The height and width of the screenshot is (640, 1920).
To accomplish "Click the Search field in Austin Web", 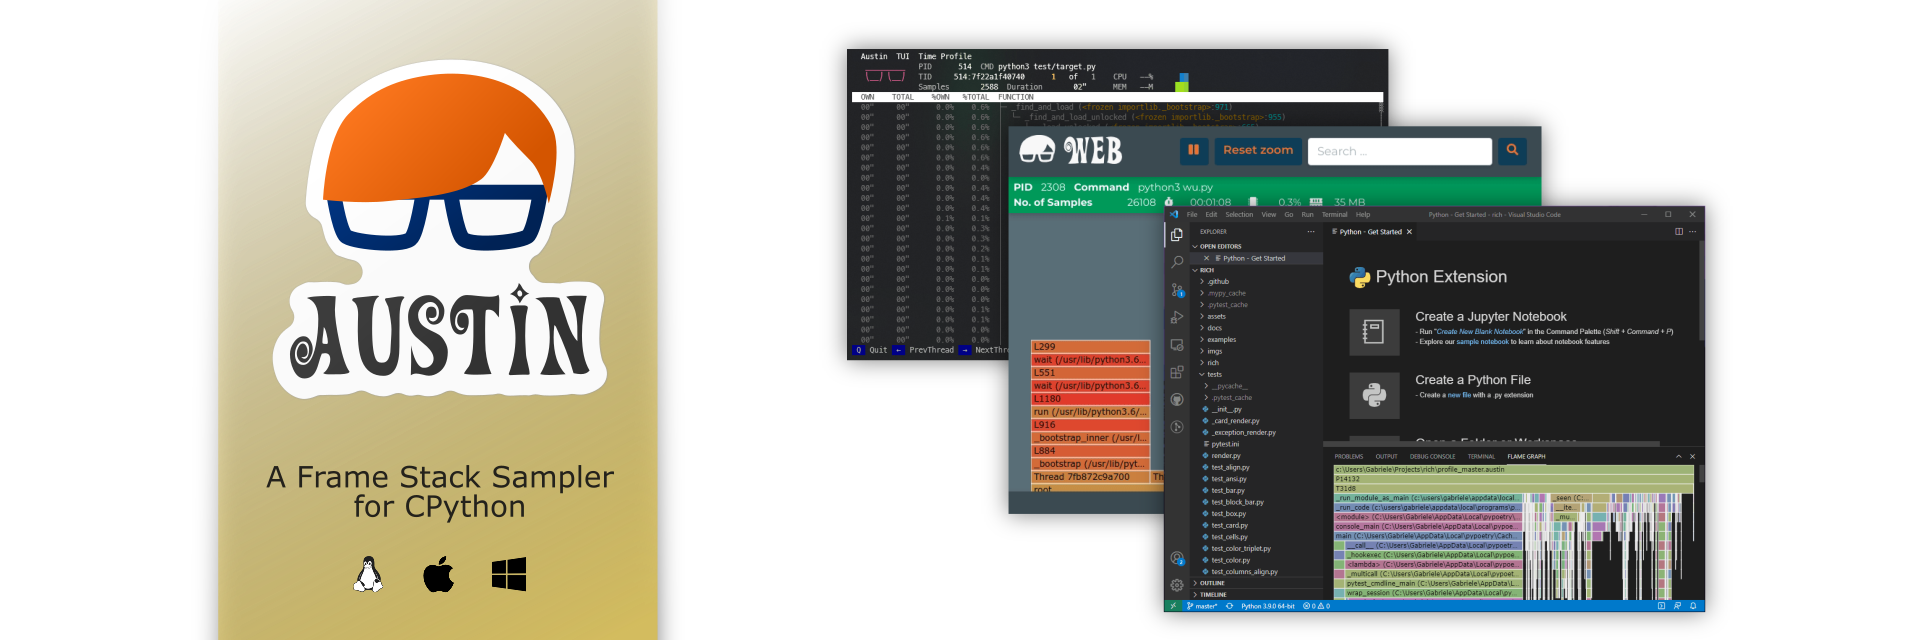I will click(x=1399, y=151).
